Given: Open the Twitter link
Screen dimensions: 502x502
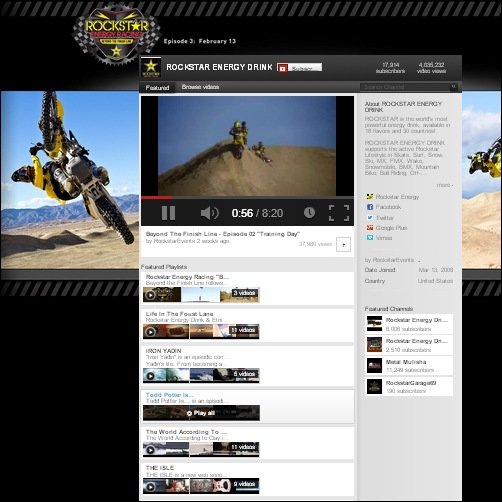Looking at the screenshot, I should coord(385,218).
